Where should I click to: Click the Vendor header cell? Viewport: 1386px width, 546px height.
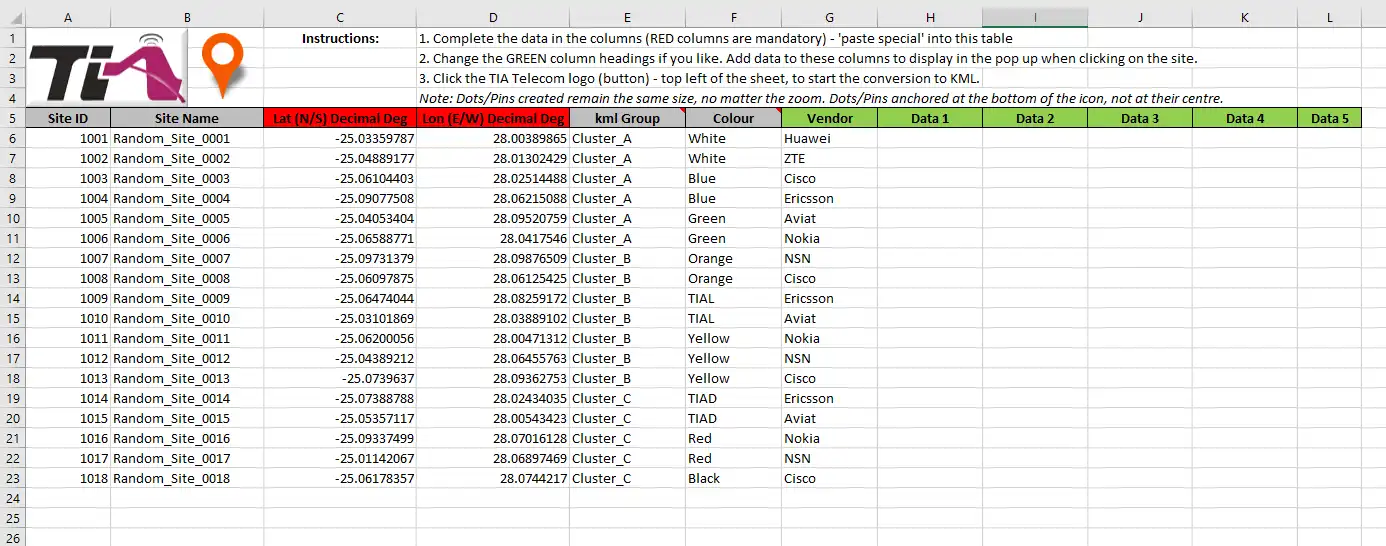click(830, 118)
